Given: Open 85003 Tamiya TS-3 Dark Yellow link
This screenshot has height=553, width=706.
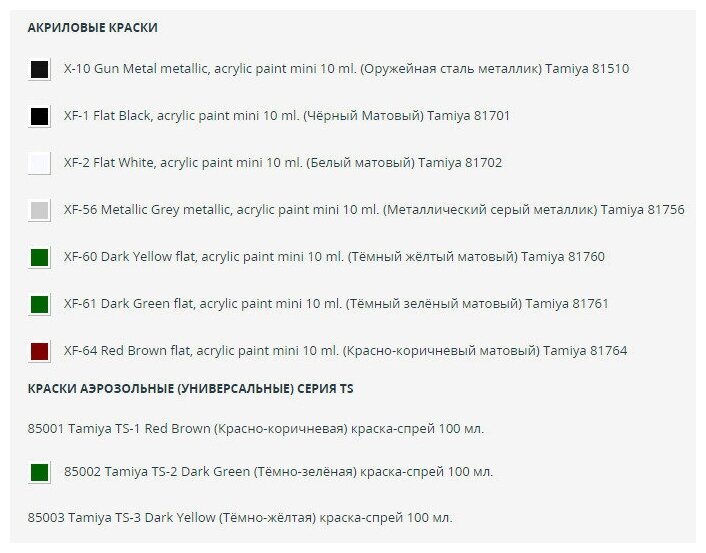Looking at the screenshot, I should 240,518.
